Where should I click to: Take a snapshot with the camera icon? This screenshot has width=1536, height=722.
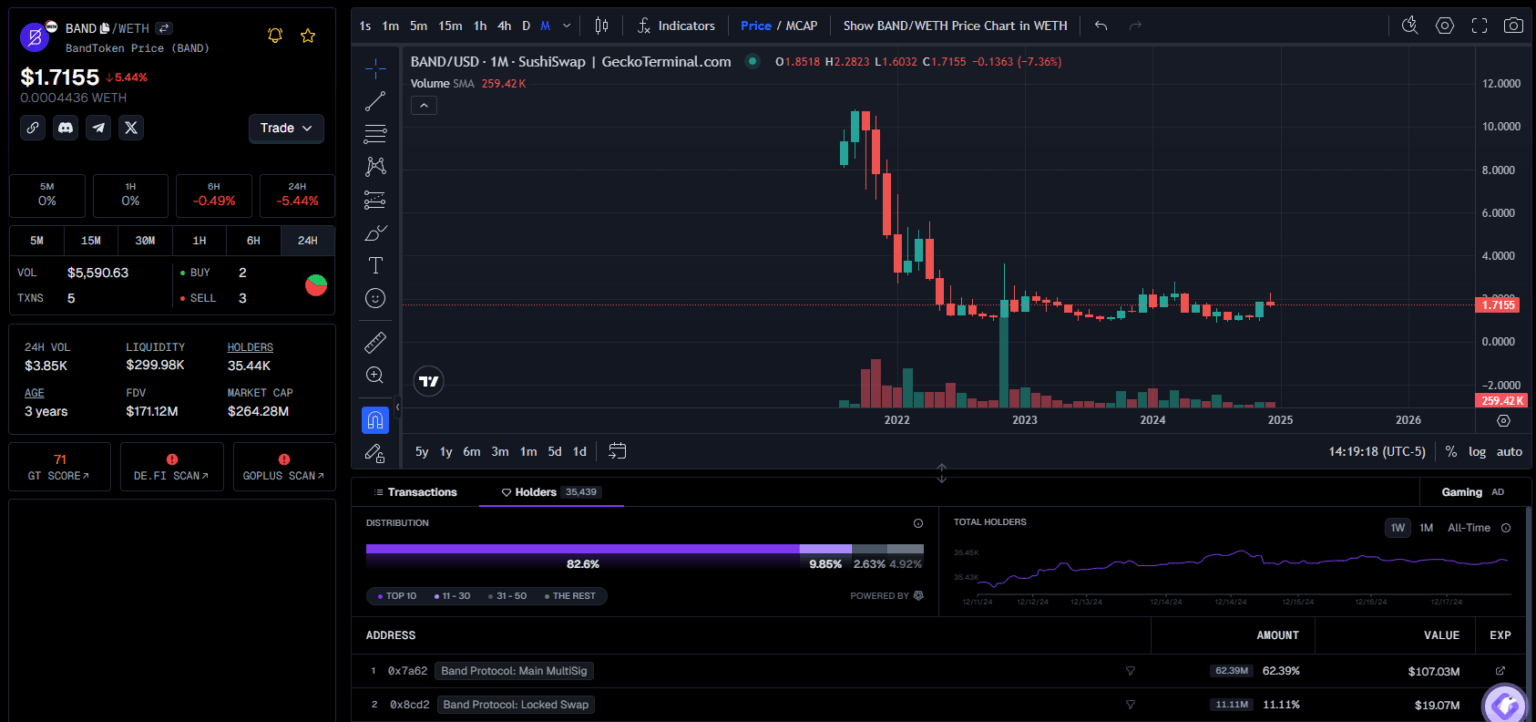[1513, 25]
